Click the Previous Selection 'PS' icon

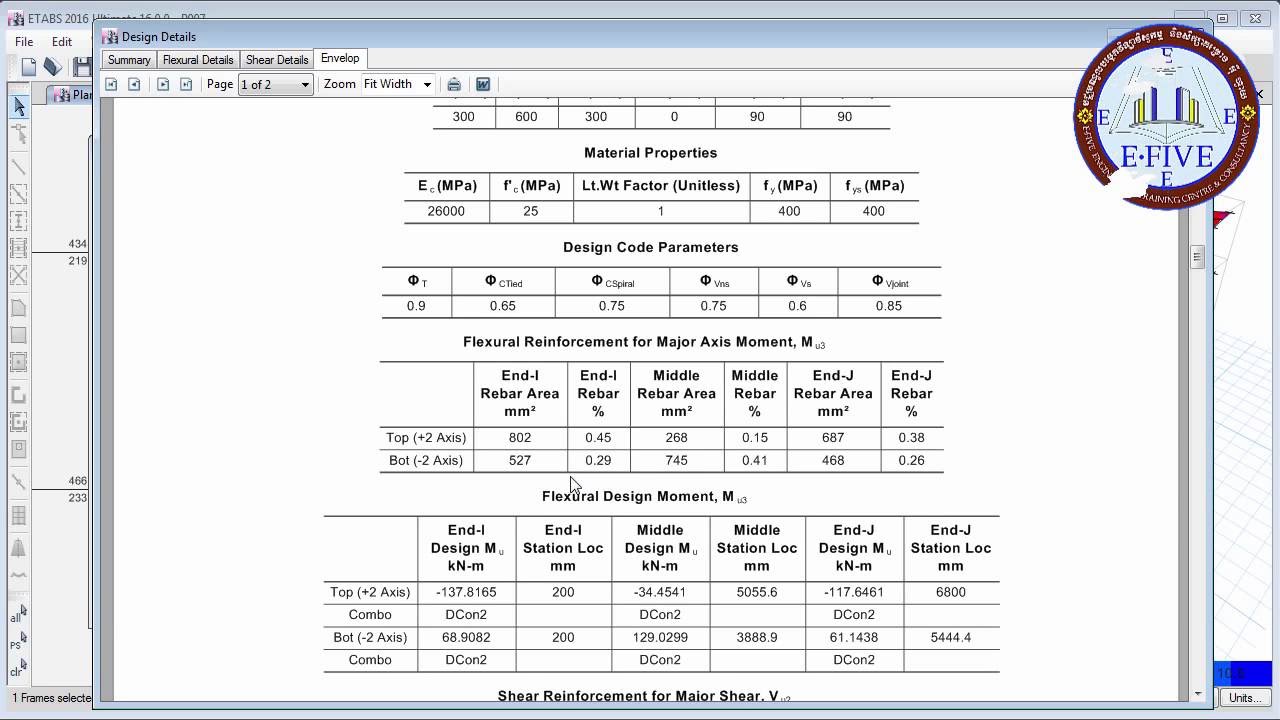click(19, 641)
